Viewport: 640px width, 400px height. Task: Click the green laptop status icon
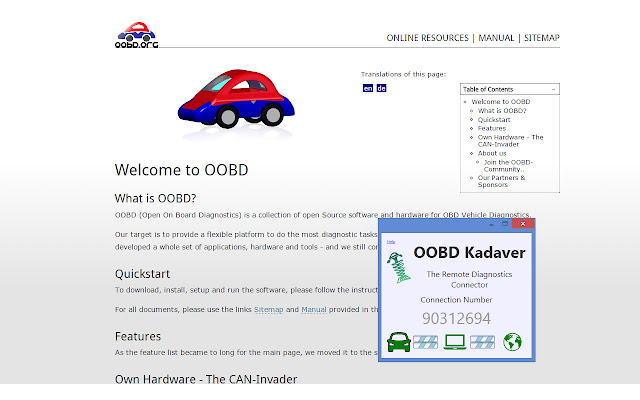pos(455,342)
